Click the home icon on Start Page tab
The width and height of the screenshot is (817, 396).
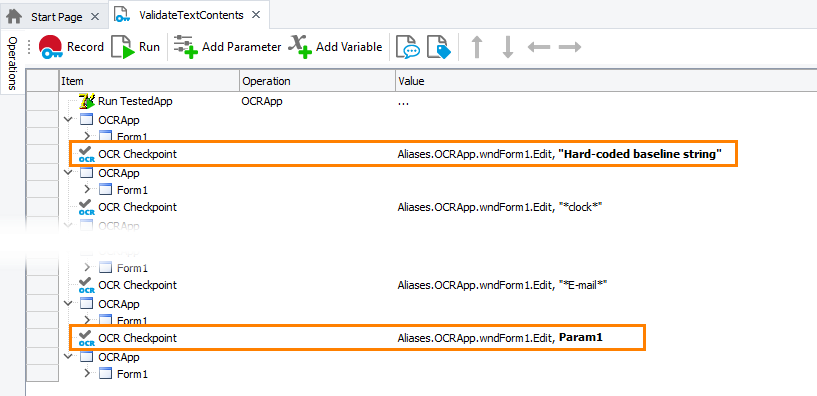pos(14,17)
